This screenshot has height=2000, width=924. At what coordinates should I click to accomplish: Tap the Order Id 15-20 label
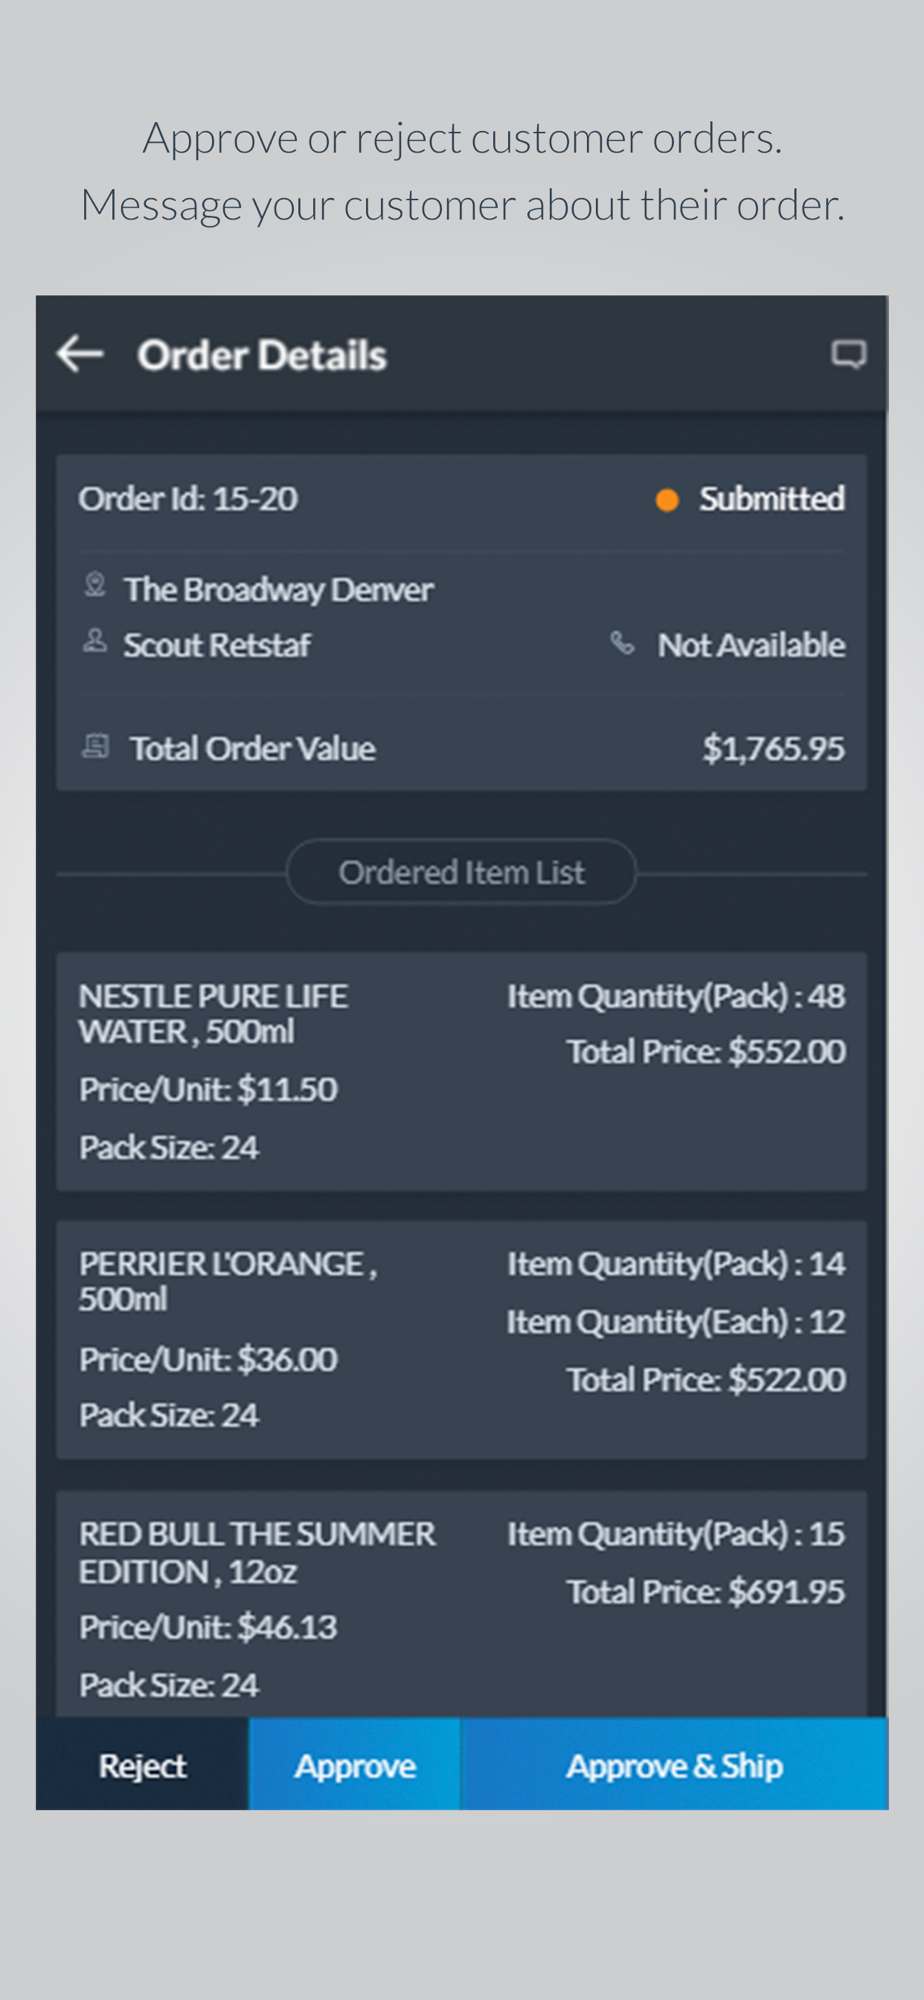click(x=188, y=499)
